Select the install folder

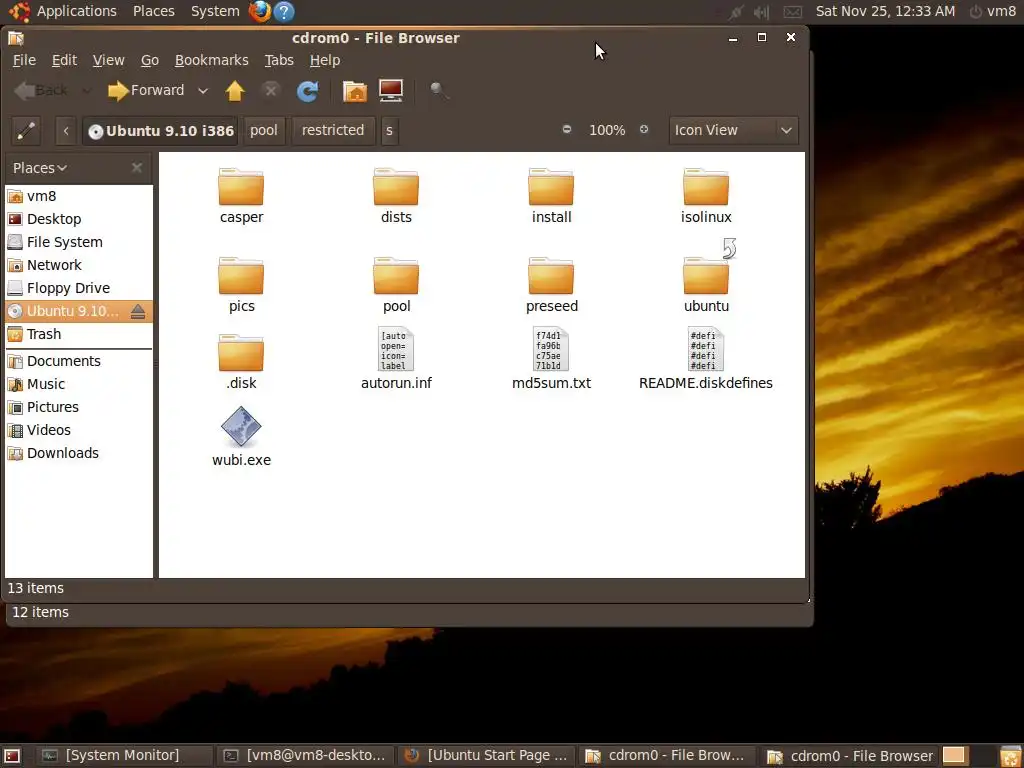(x=551, y=196)
